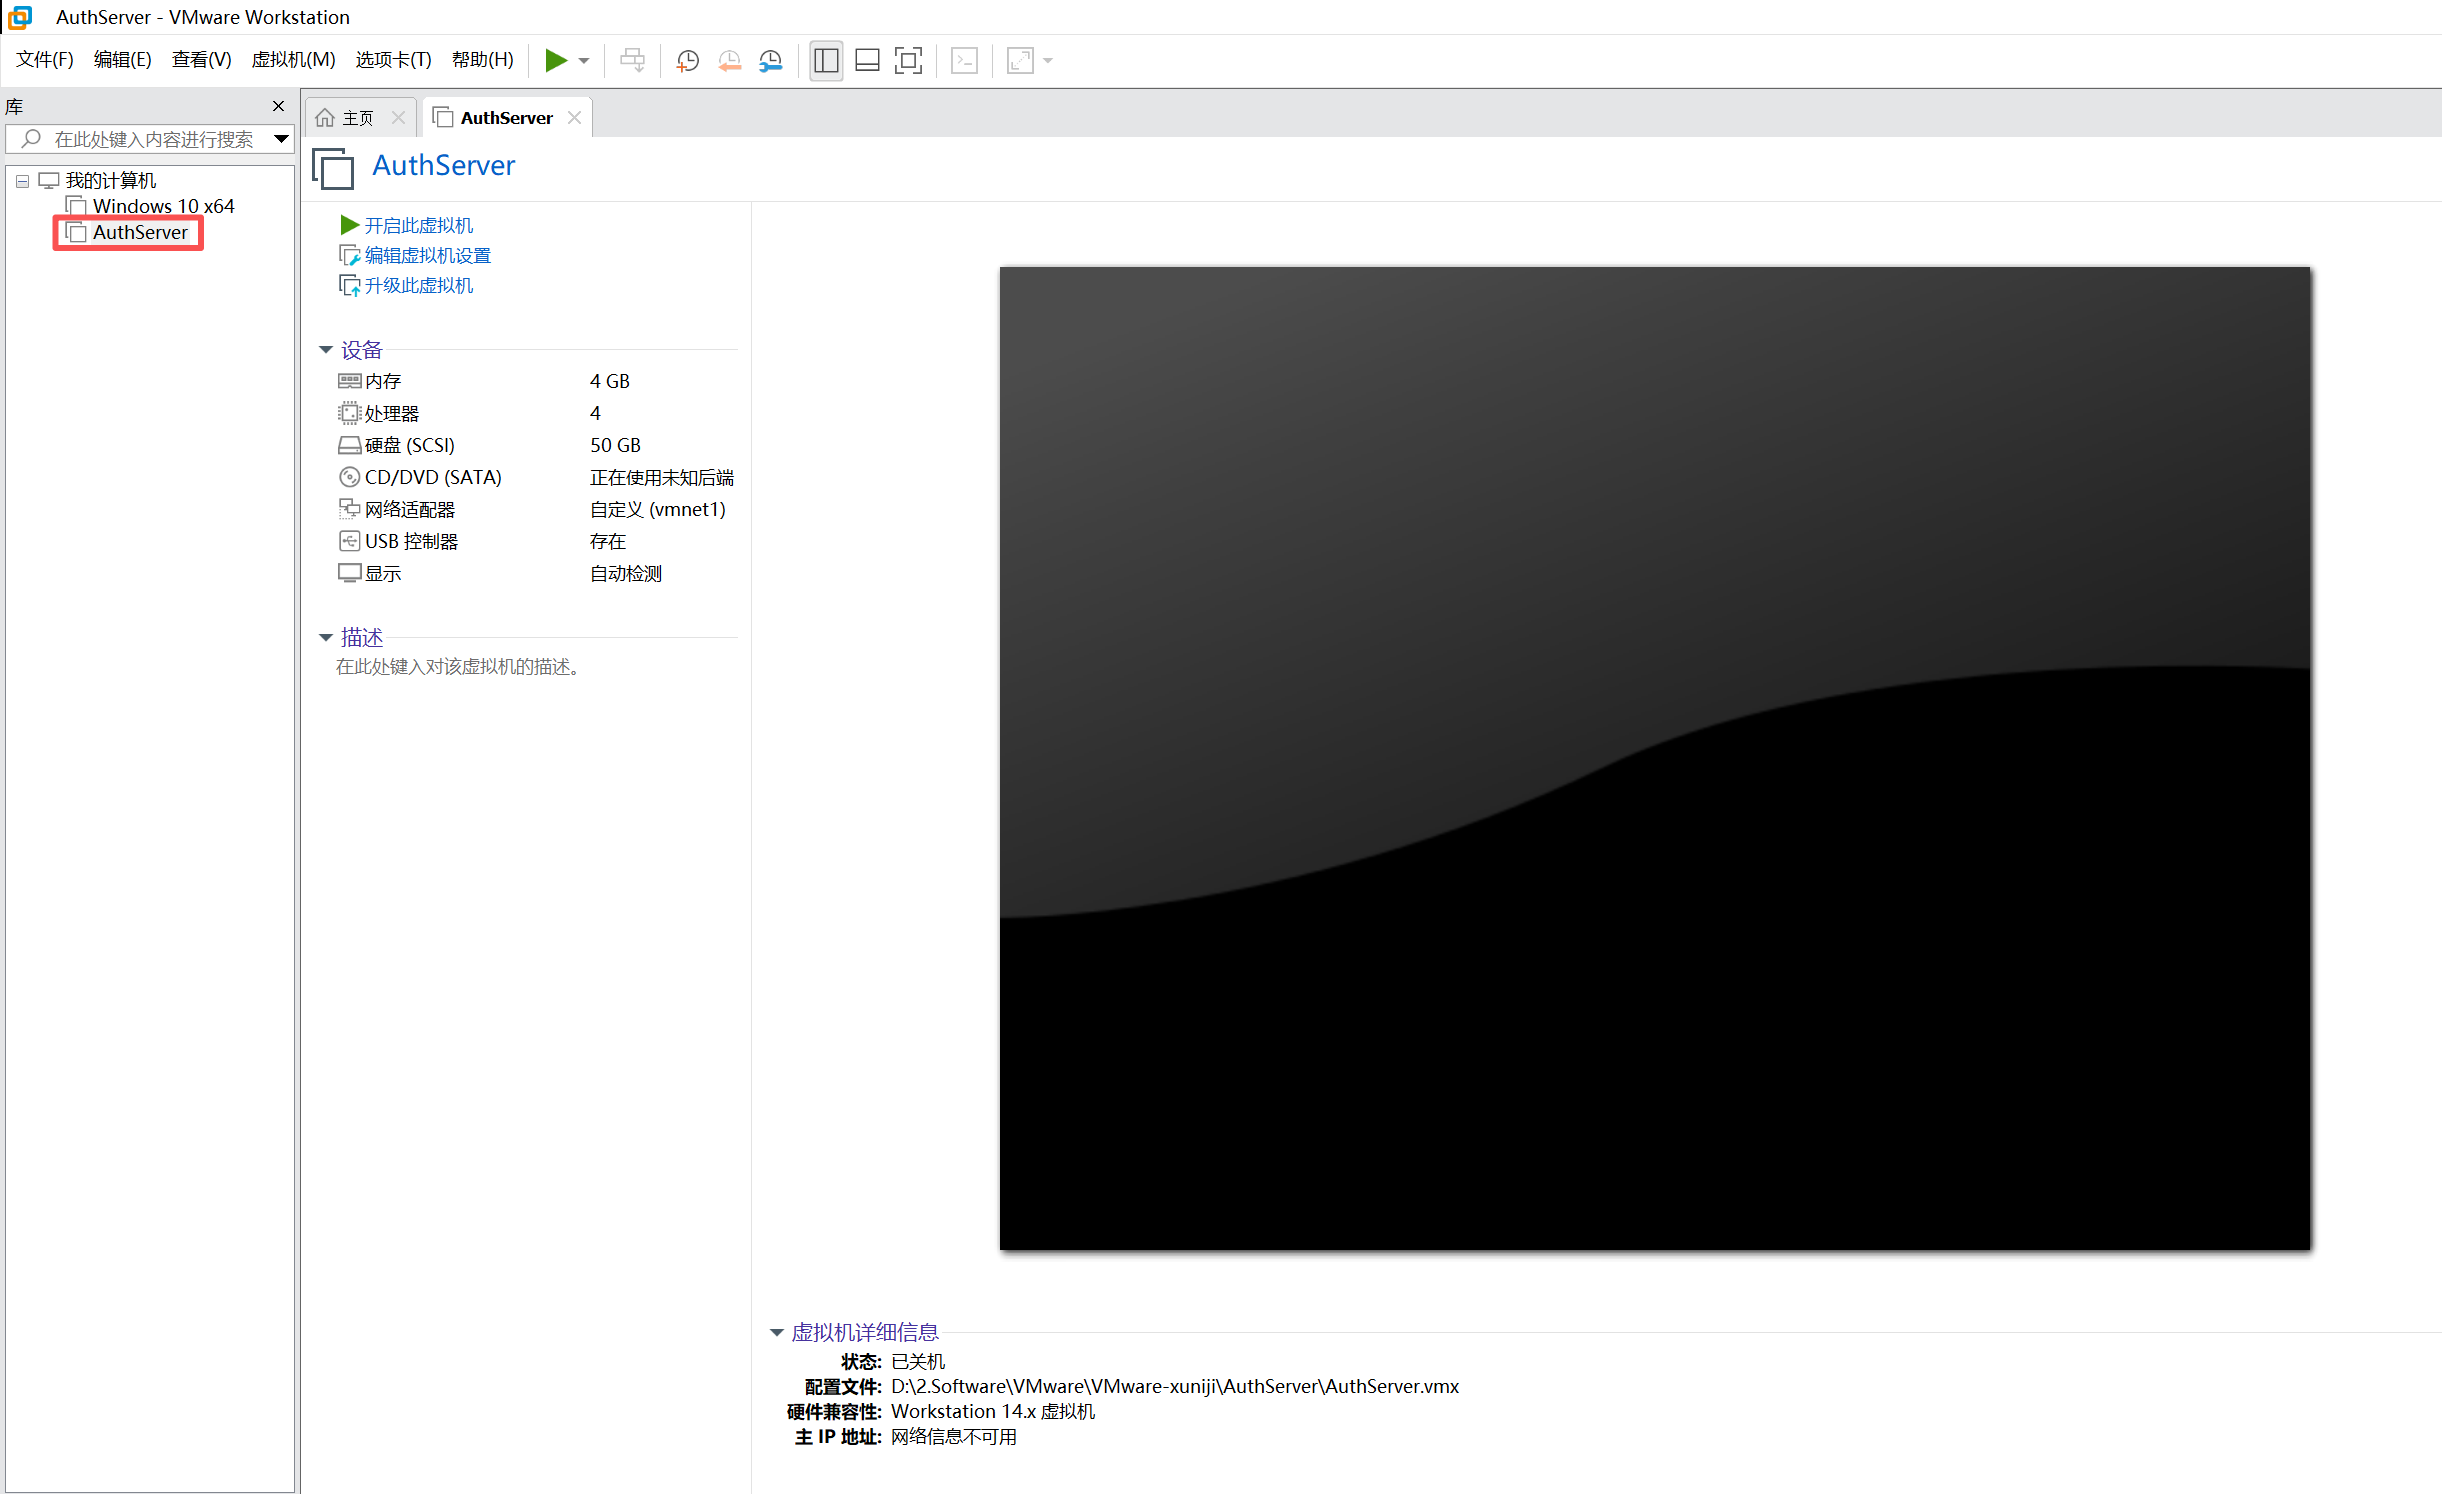Click the USB 控制器 device icon
2442x1494 pixels.
pos(349,541)
